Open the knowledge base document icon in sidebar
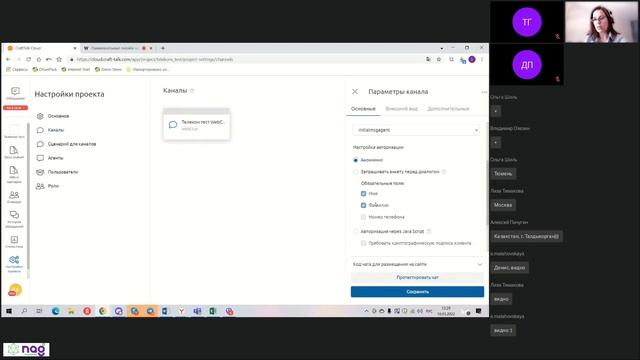Screen dimensions: 640x360 pyautogui.click(x=14, y=152)
